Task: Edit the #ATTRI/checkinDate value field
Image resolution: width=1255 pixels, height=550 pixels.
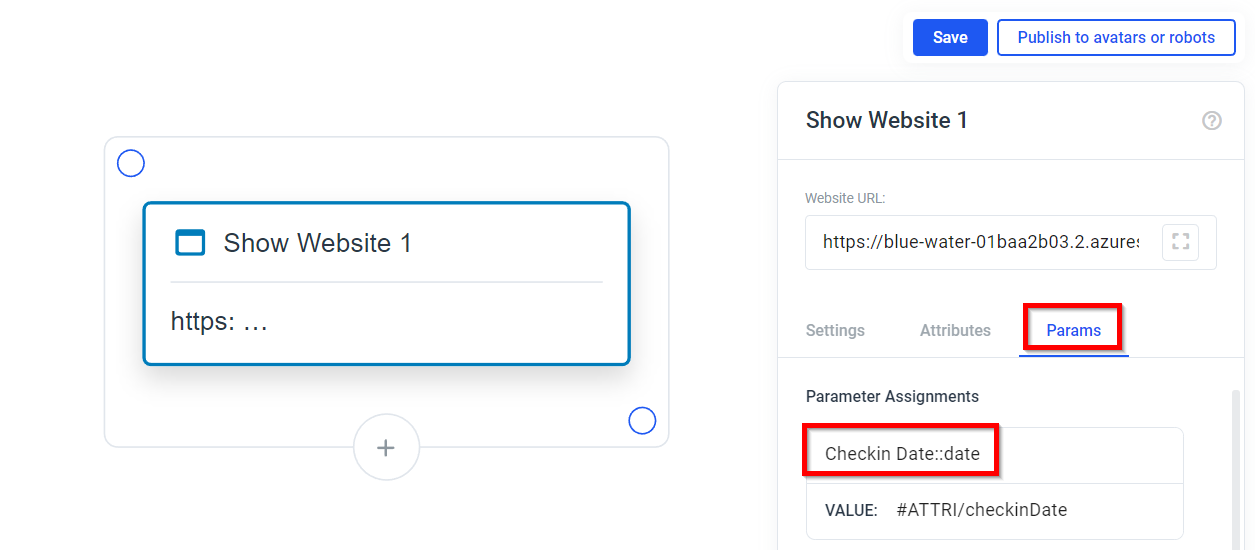Action: pyautogui.click(x=982, y=510)
